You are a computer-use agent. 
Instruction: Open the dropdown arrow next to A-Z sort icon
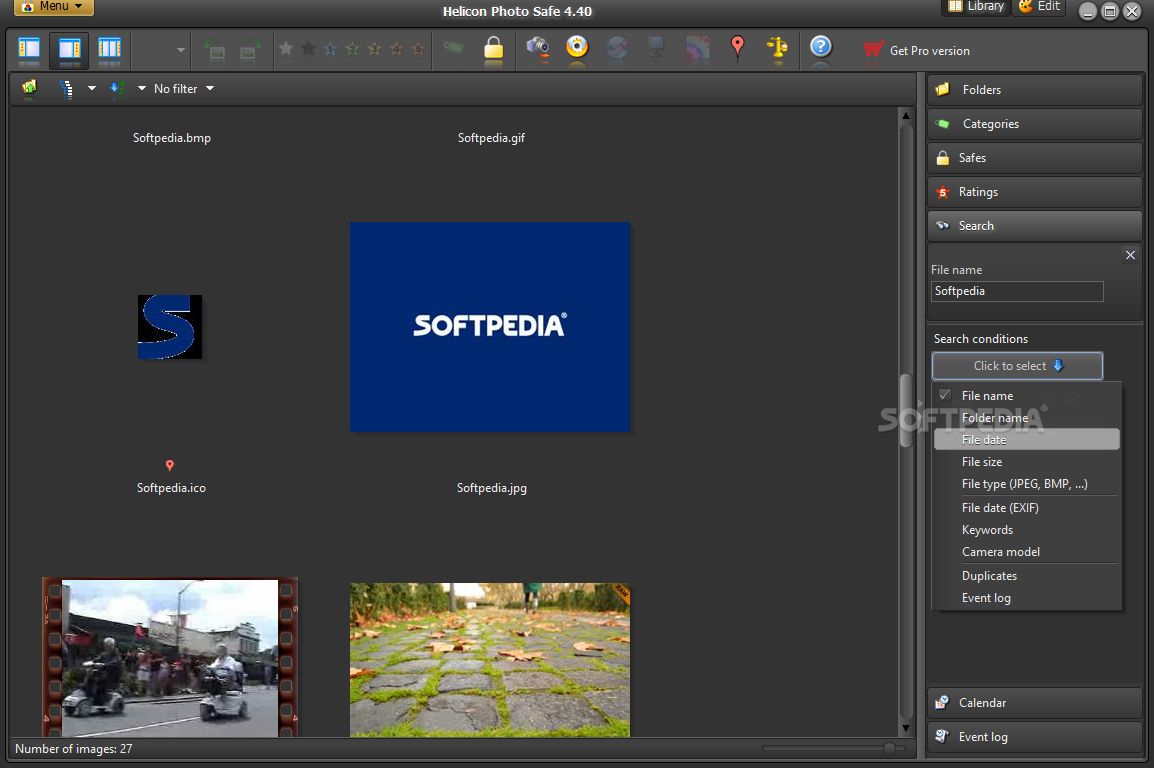pos(142,88)
